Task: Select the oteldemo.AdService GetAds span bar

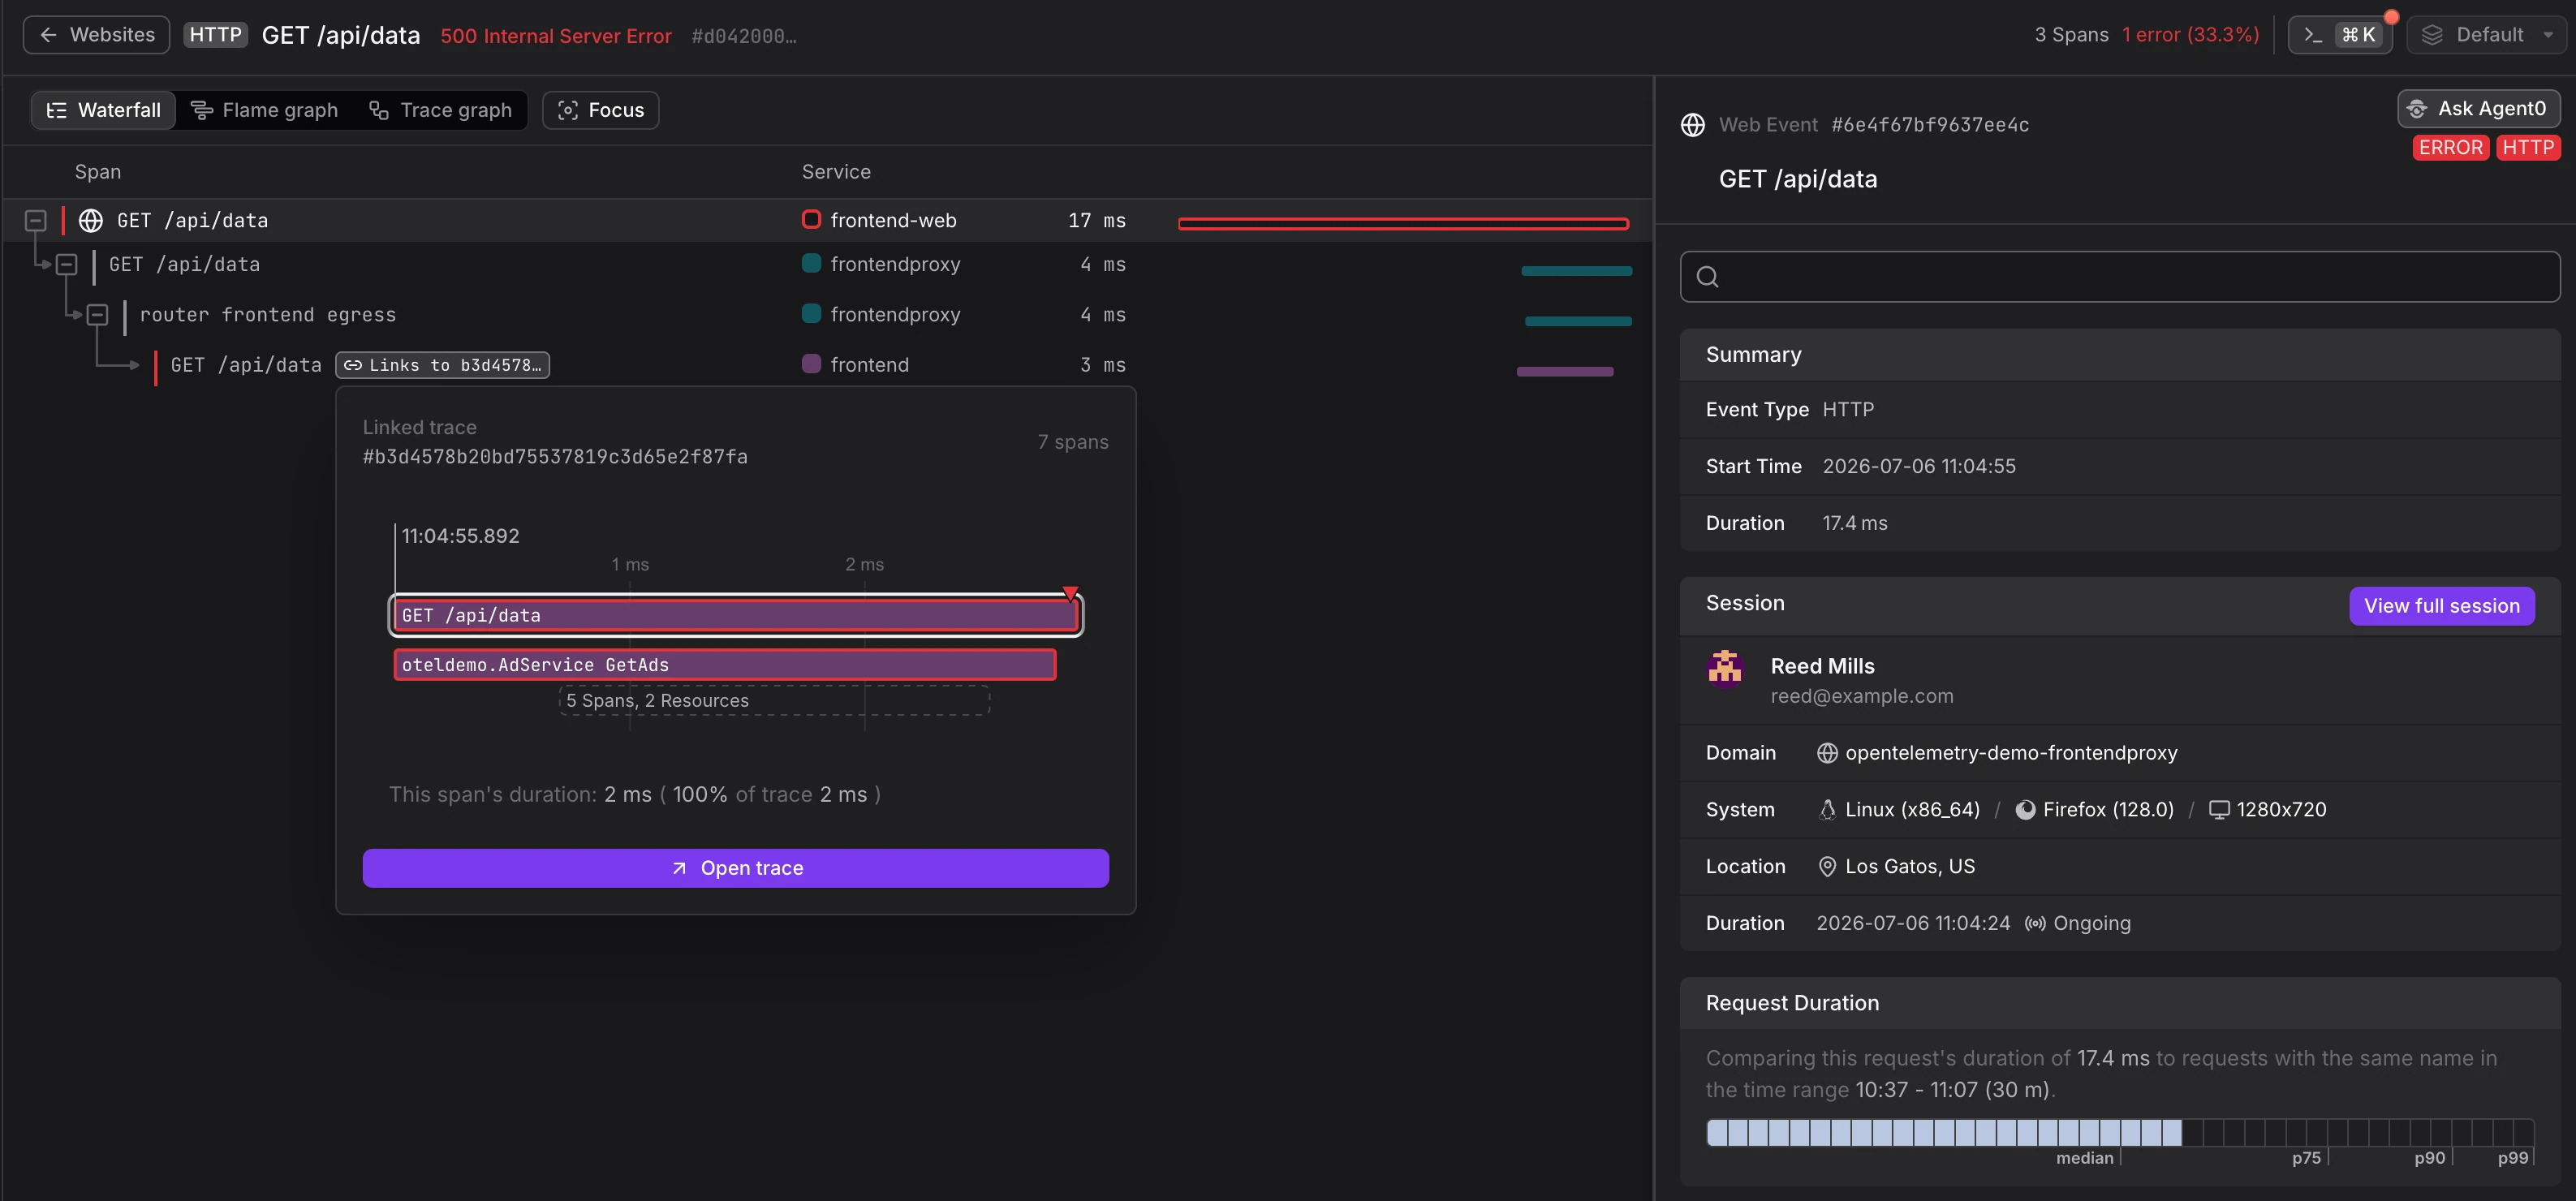Action: [725, 665]
